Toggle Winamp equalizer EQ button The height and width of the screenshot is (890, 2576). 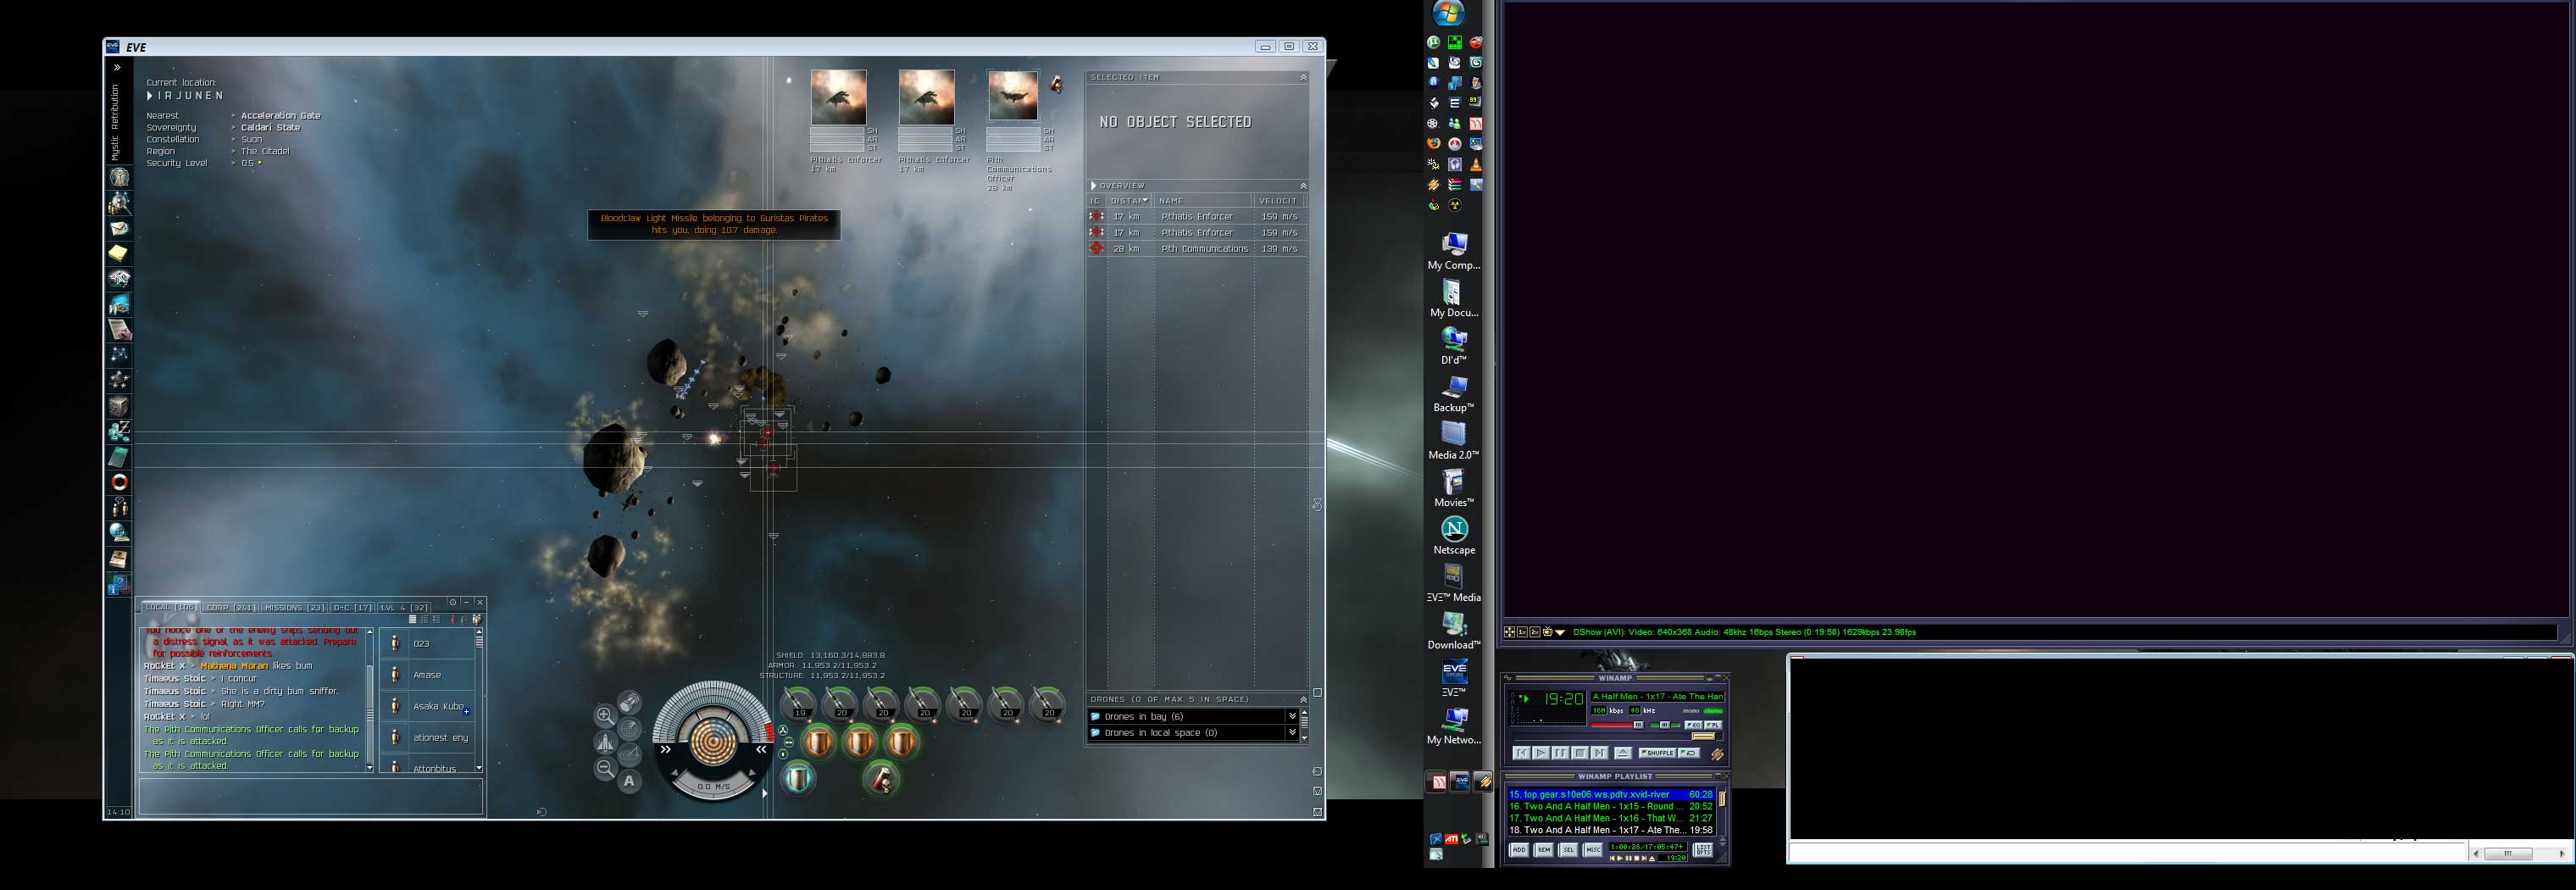pyautogui.click(x=1693, y=725)
